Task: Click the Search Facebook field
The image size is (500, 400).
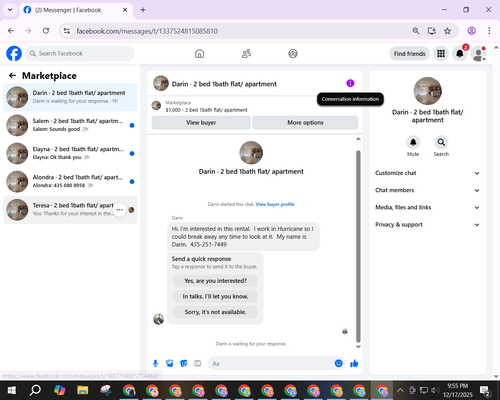Action: coord(80,53)
